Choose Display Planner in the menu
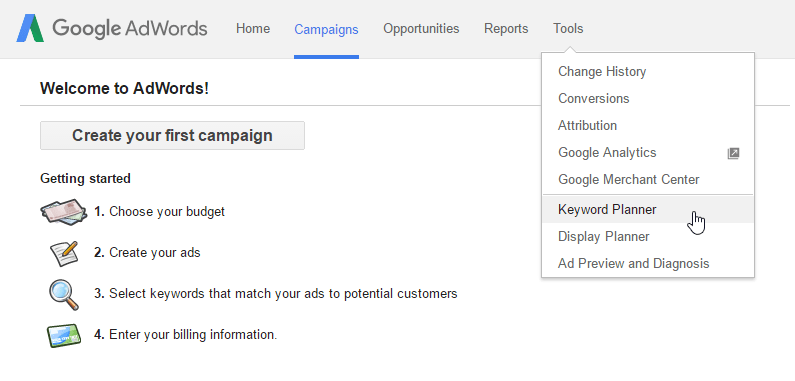The width and height of the screenshot is (795, 381). (x=648, y=236)
